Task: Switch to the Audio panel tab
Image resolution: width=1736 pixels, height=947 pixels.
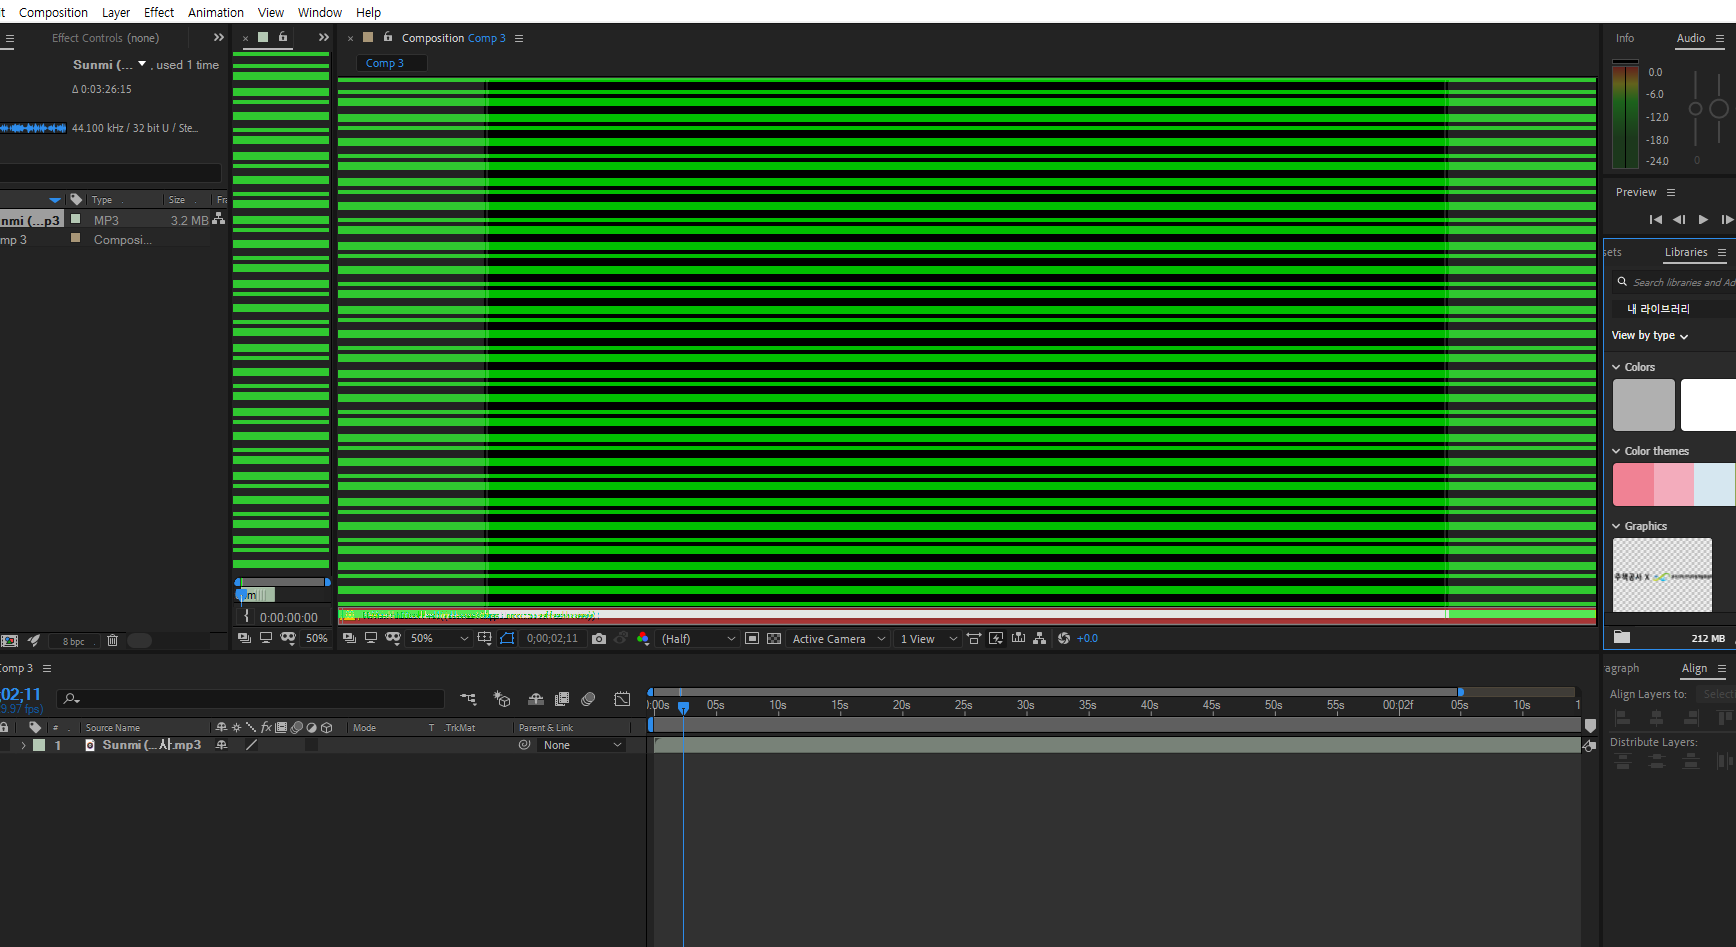Action: [x=1690, y=38]
